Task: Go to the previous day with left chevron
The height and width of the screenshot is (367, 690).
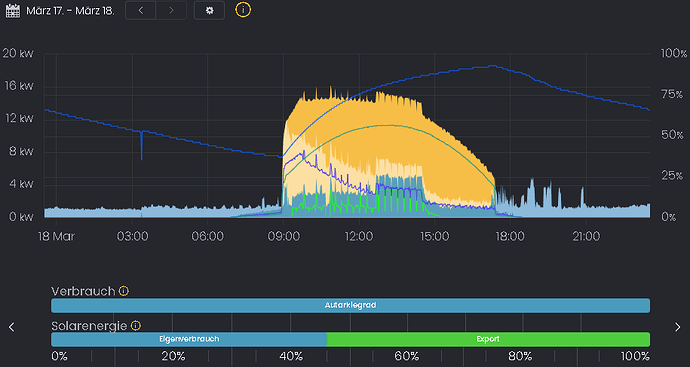Action: 141,10
